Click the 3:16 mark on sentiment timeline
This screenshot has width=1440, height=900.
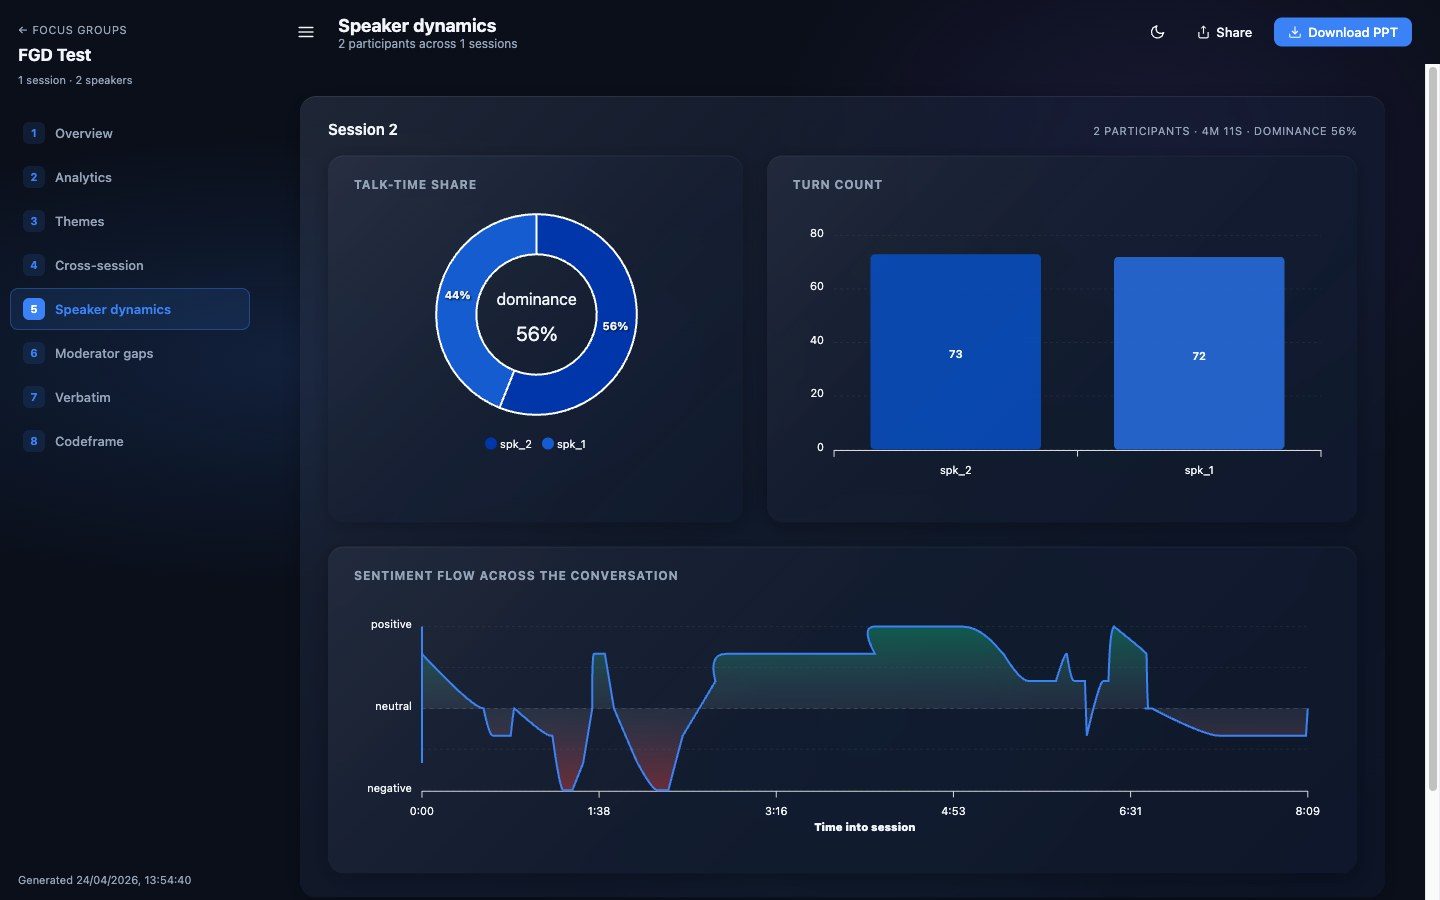click(776, 811)
